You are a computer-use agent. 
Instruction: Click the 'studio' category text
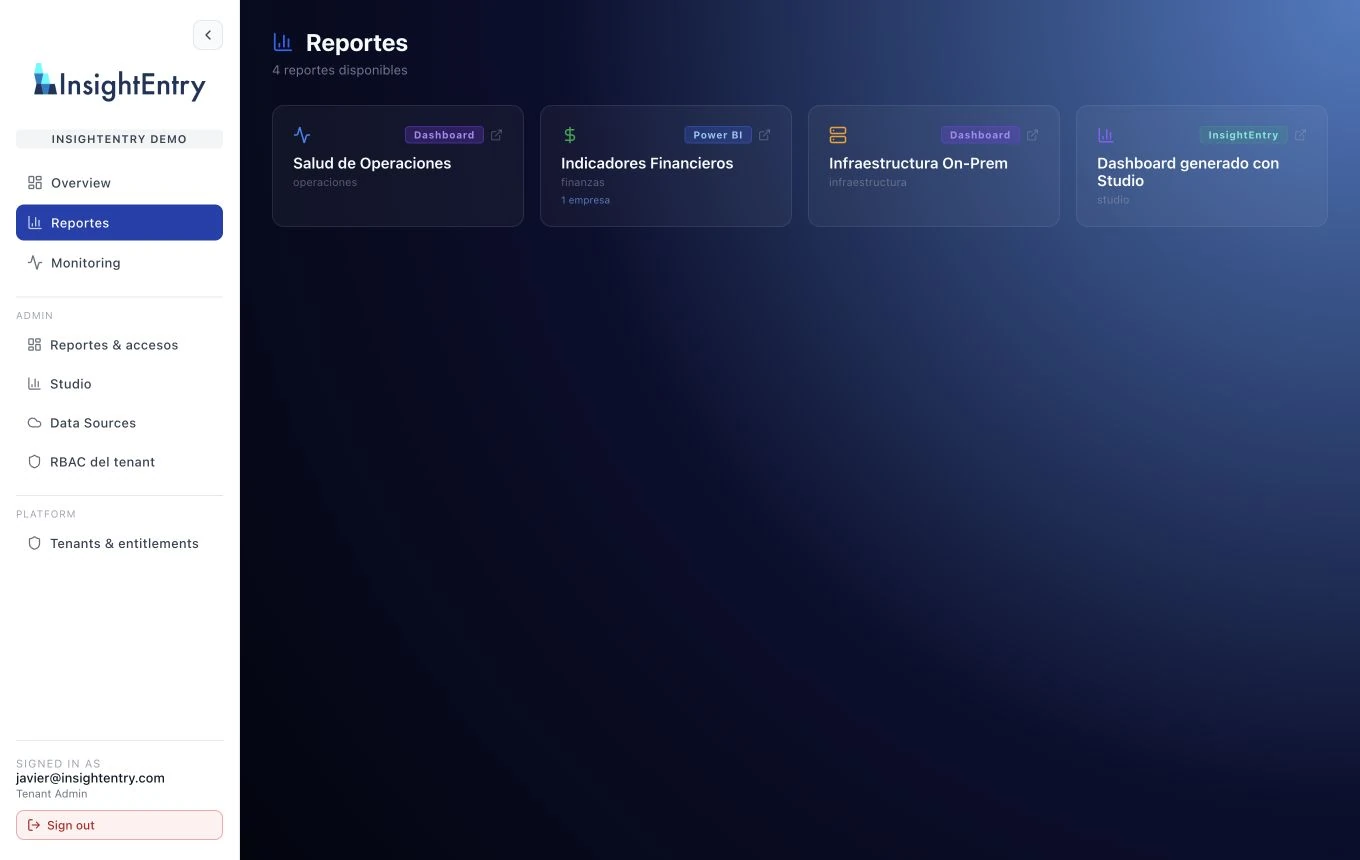(1113, 200)
